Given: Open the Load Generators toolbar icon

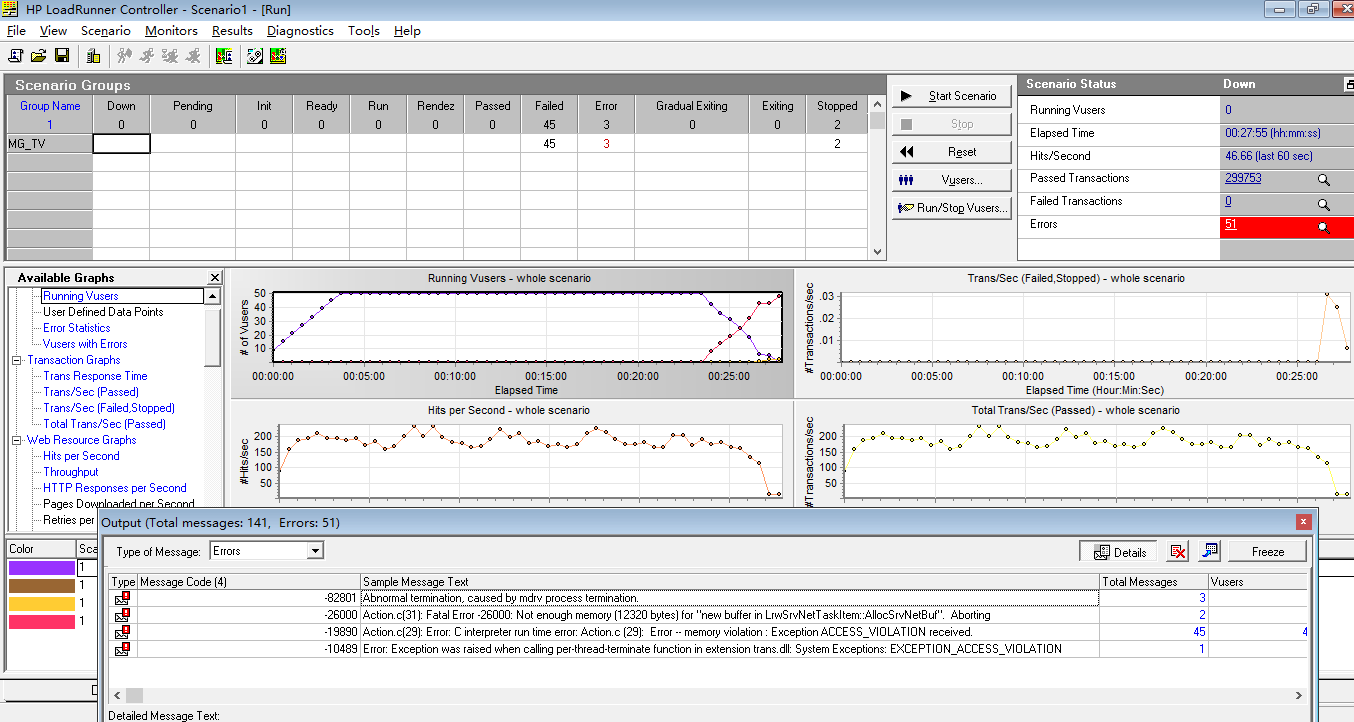Looking at the screenshot, I should click(x=93, y=56).
